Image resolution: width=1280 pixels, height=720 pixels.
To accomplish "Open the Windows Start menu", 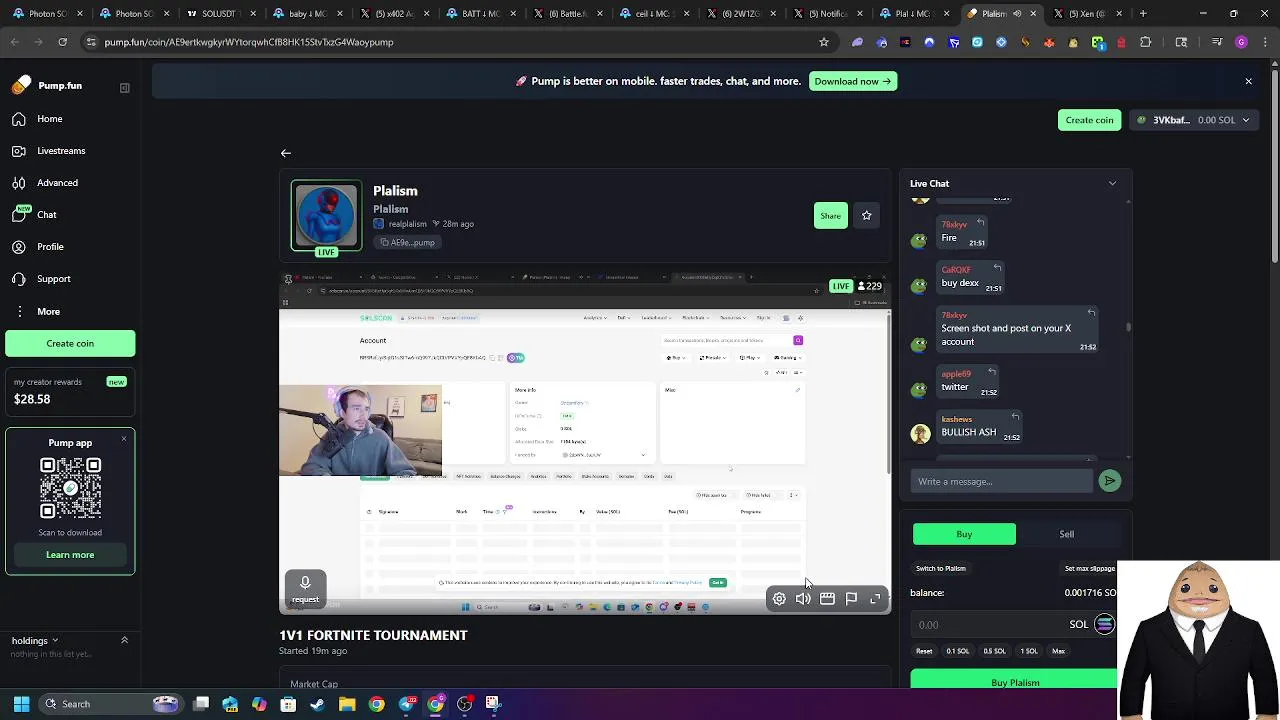I will pos(21,704).
